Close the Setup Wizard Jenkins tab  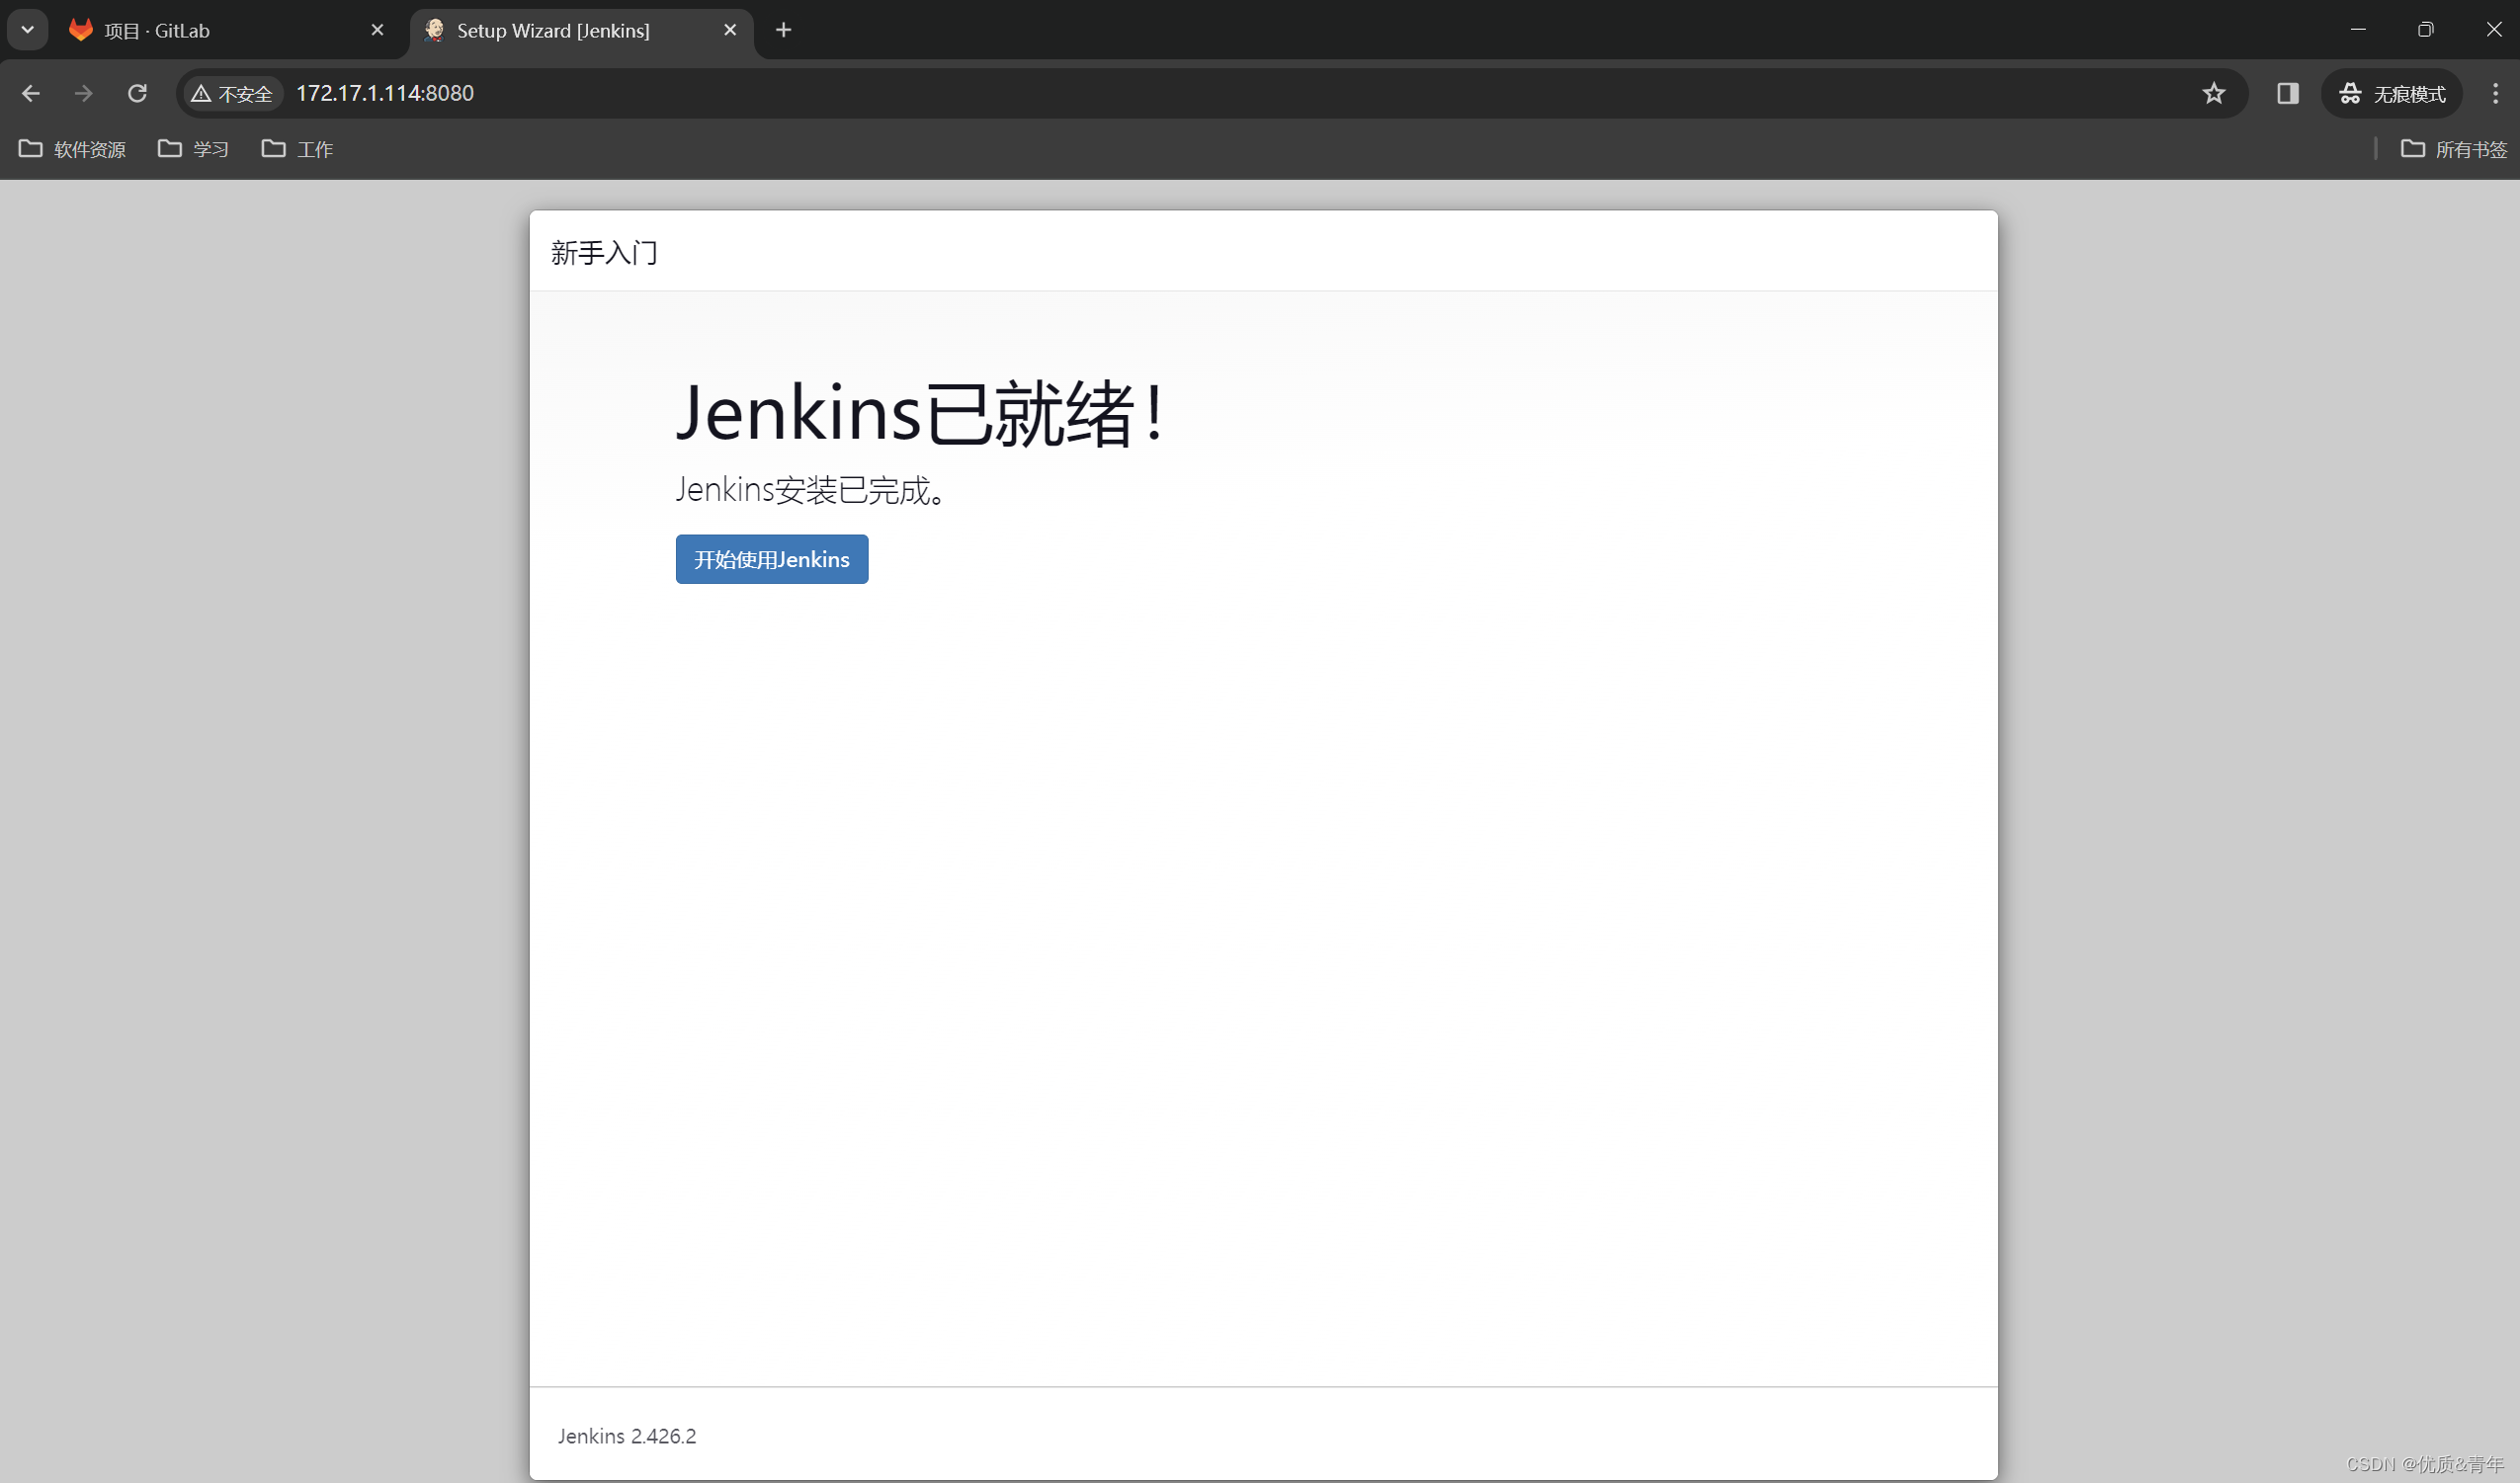pyautogui.click(x=730, y=30)
